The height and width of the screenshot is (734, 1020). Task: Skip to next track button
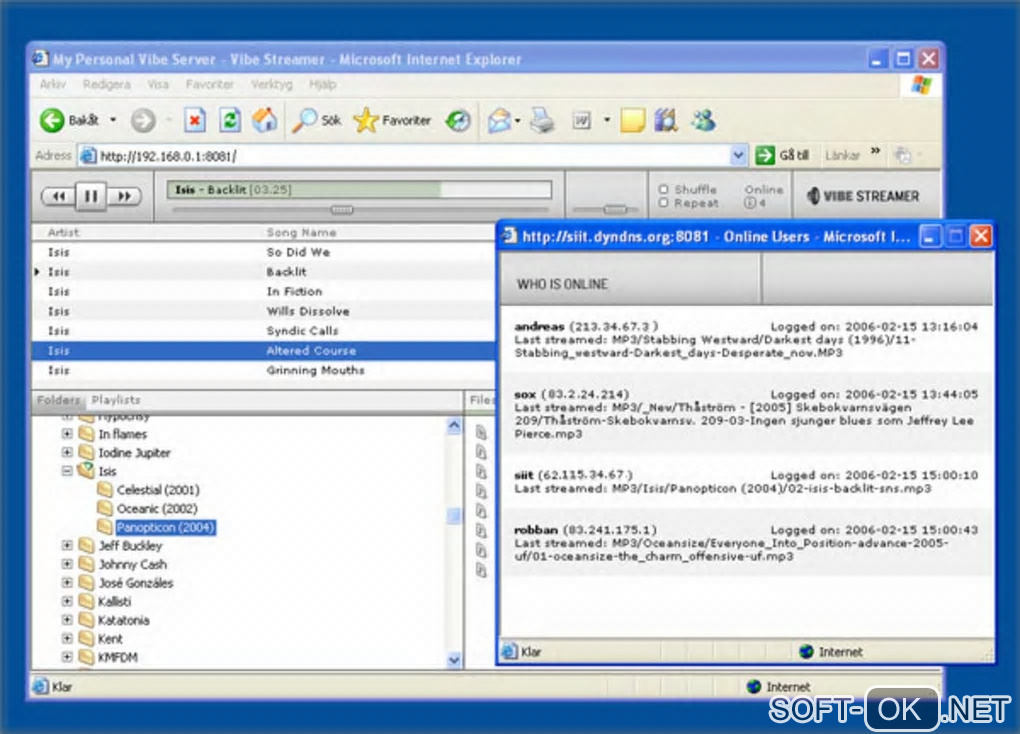coord(123,196)
